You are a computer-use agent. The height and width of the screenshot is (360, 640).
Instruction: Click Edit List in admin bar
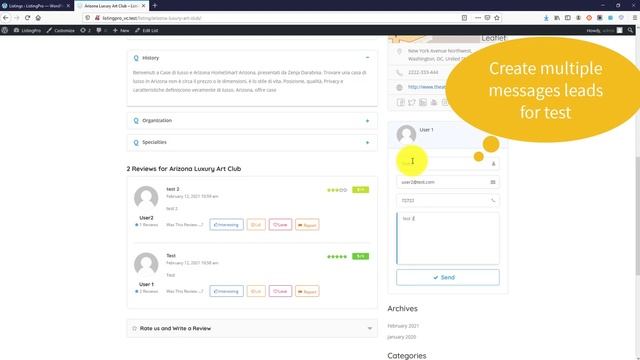tap(147, 31)
